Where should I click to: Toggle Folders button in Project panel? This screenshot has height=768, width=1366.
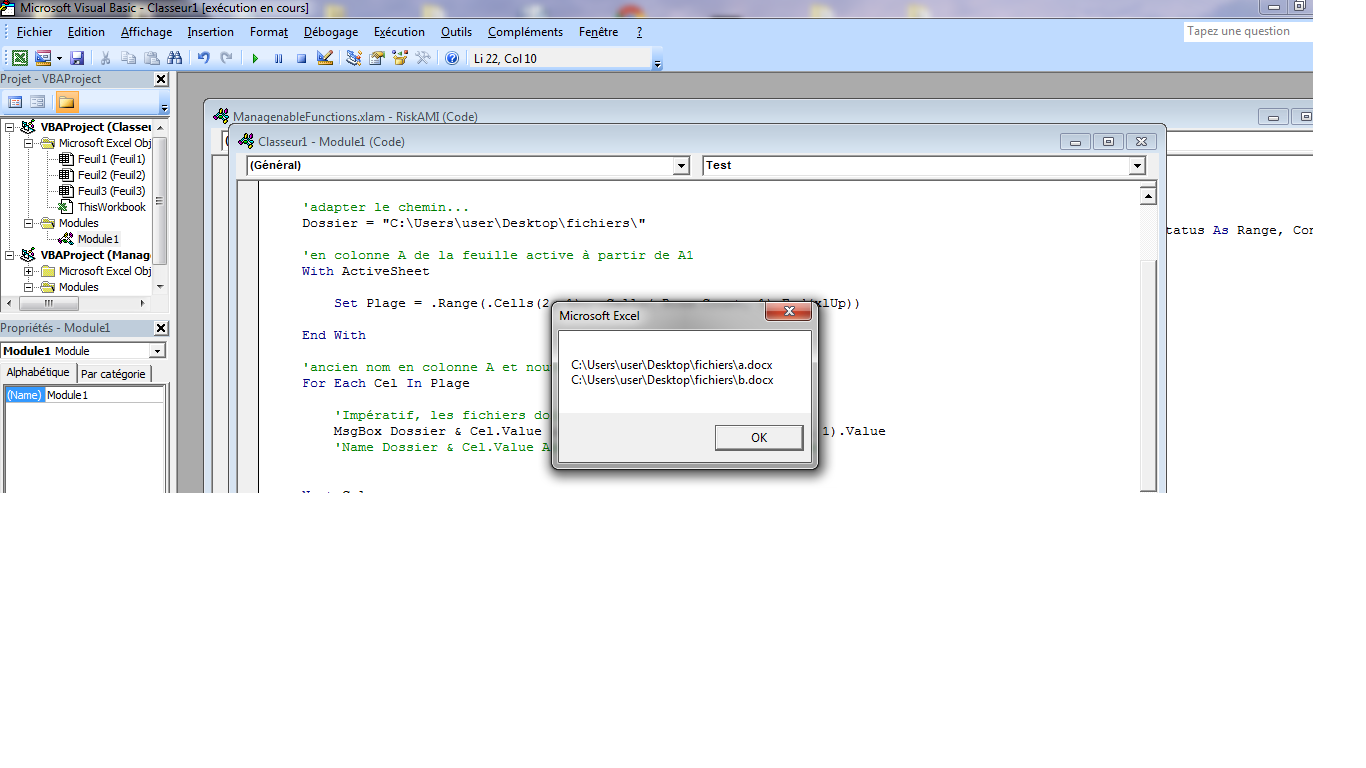[x=67, y=101]
